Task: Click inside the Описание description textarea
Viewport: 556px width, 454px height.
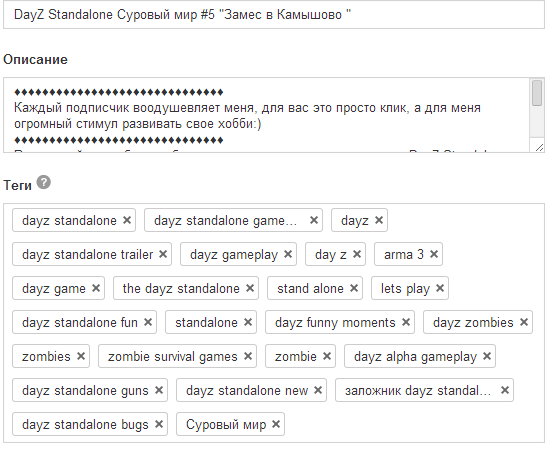Action: tap(267, 115)
